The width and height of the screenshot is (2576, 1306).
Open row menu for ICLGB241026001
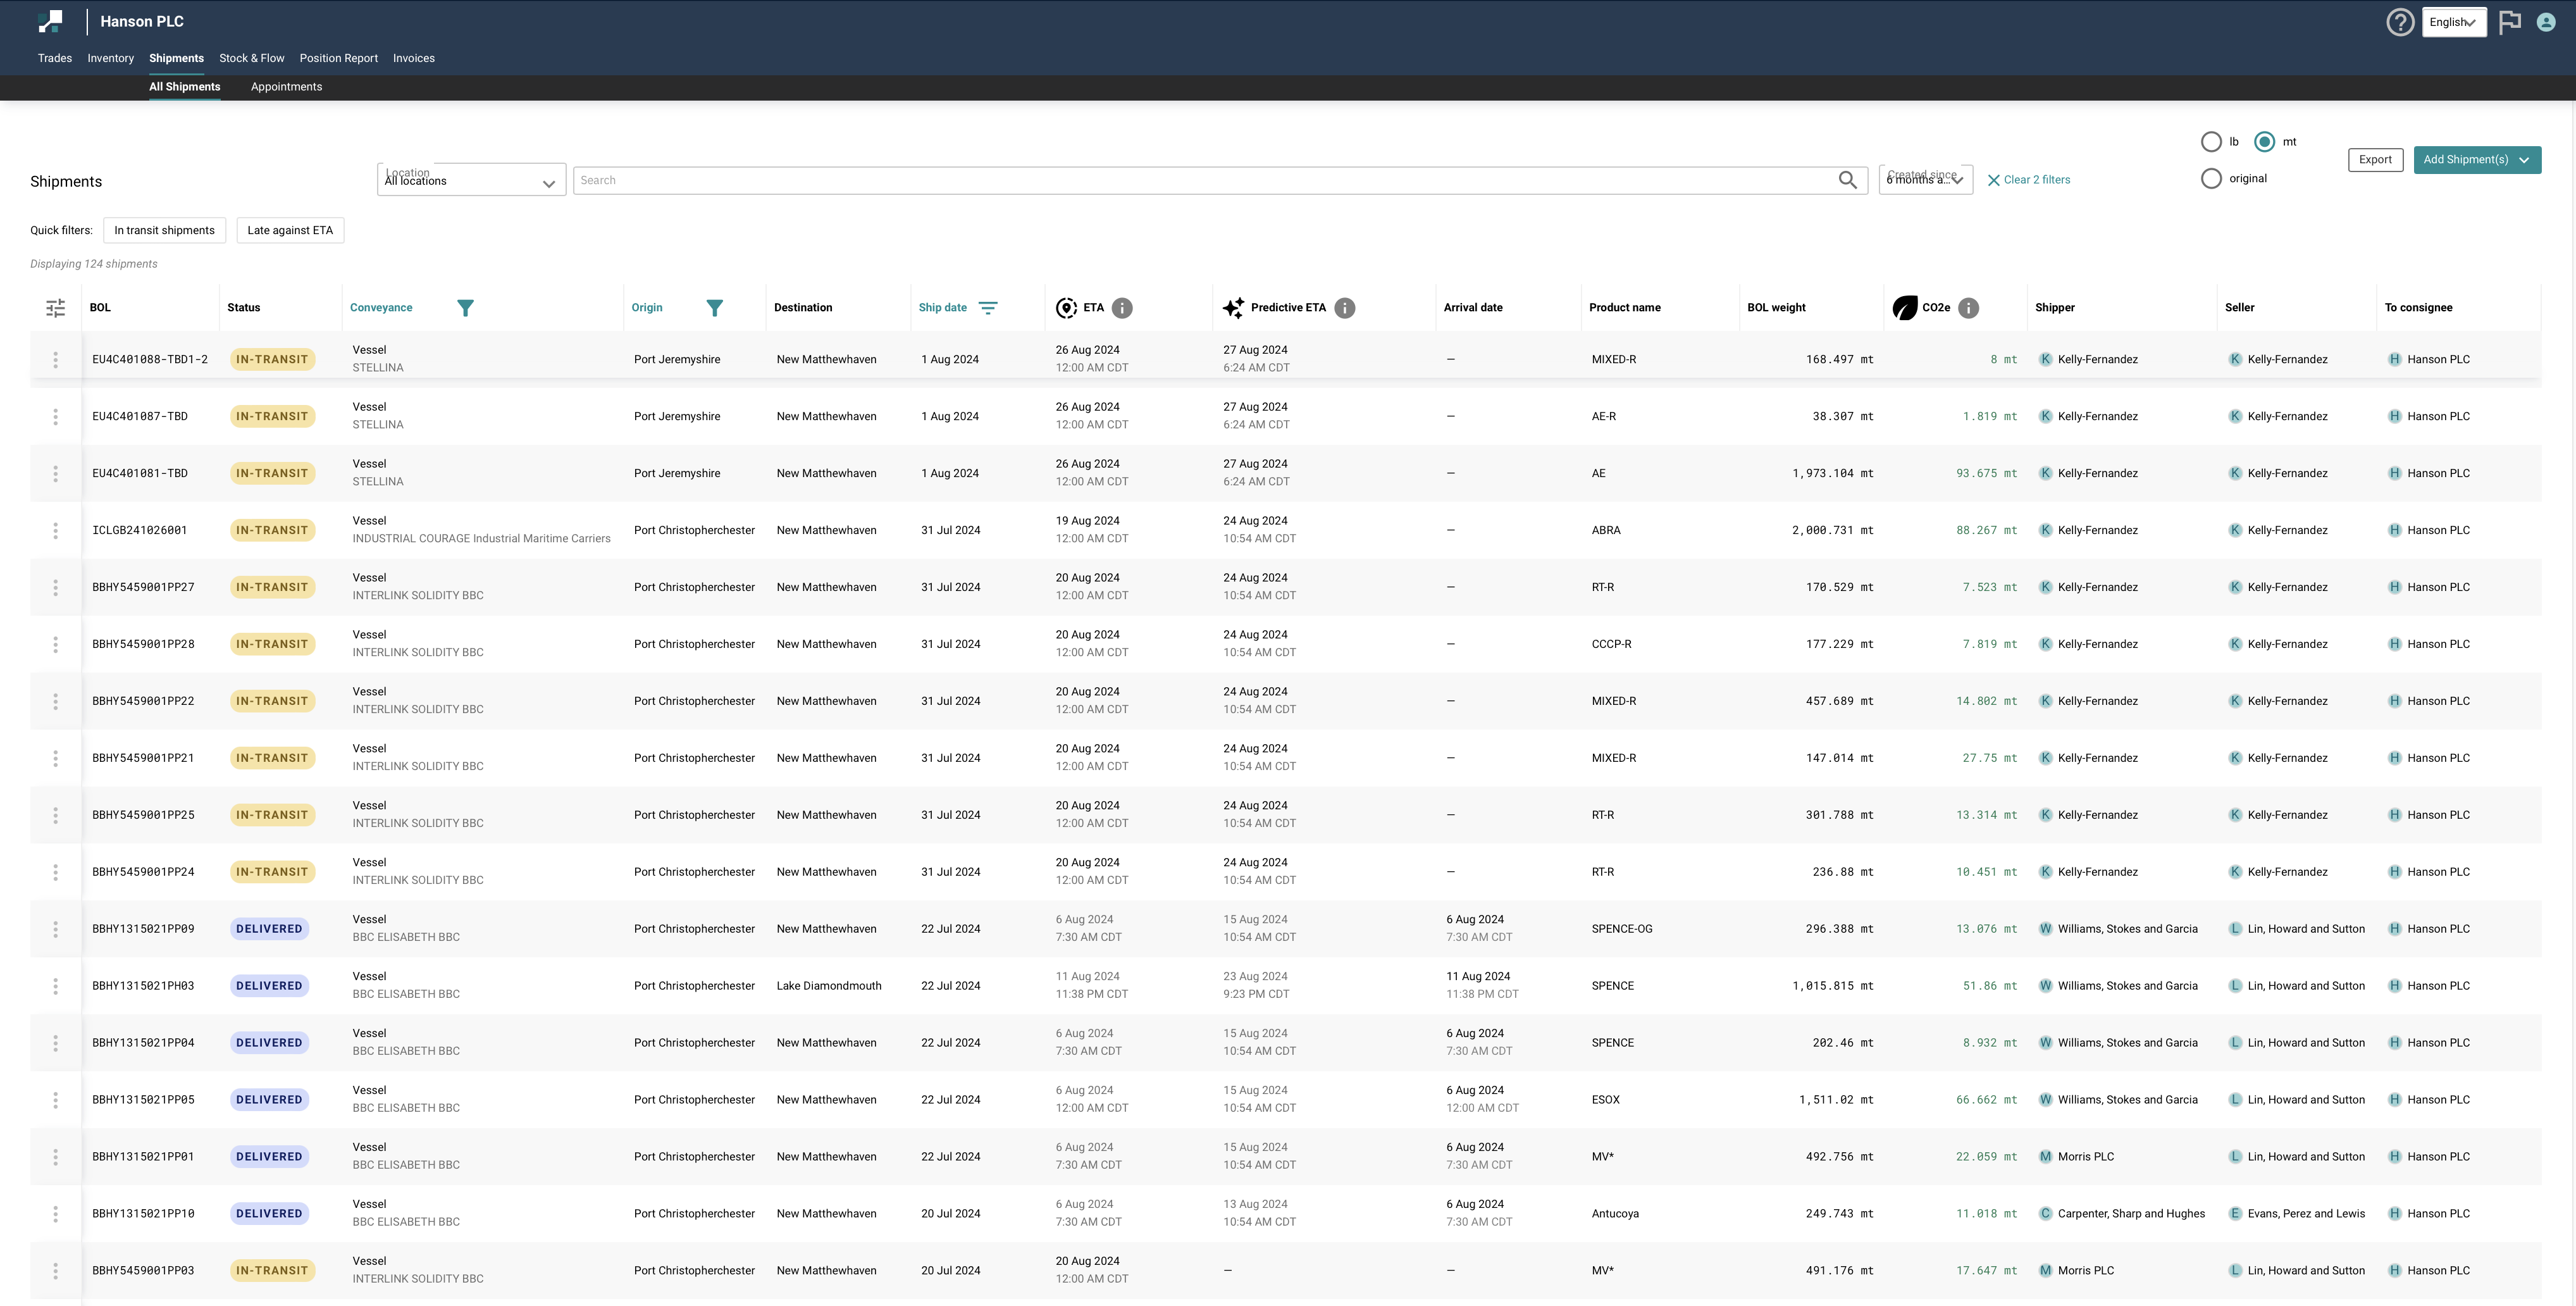coord(56,531)
